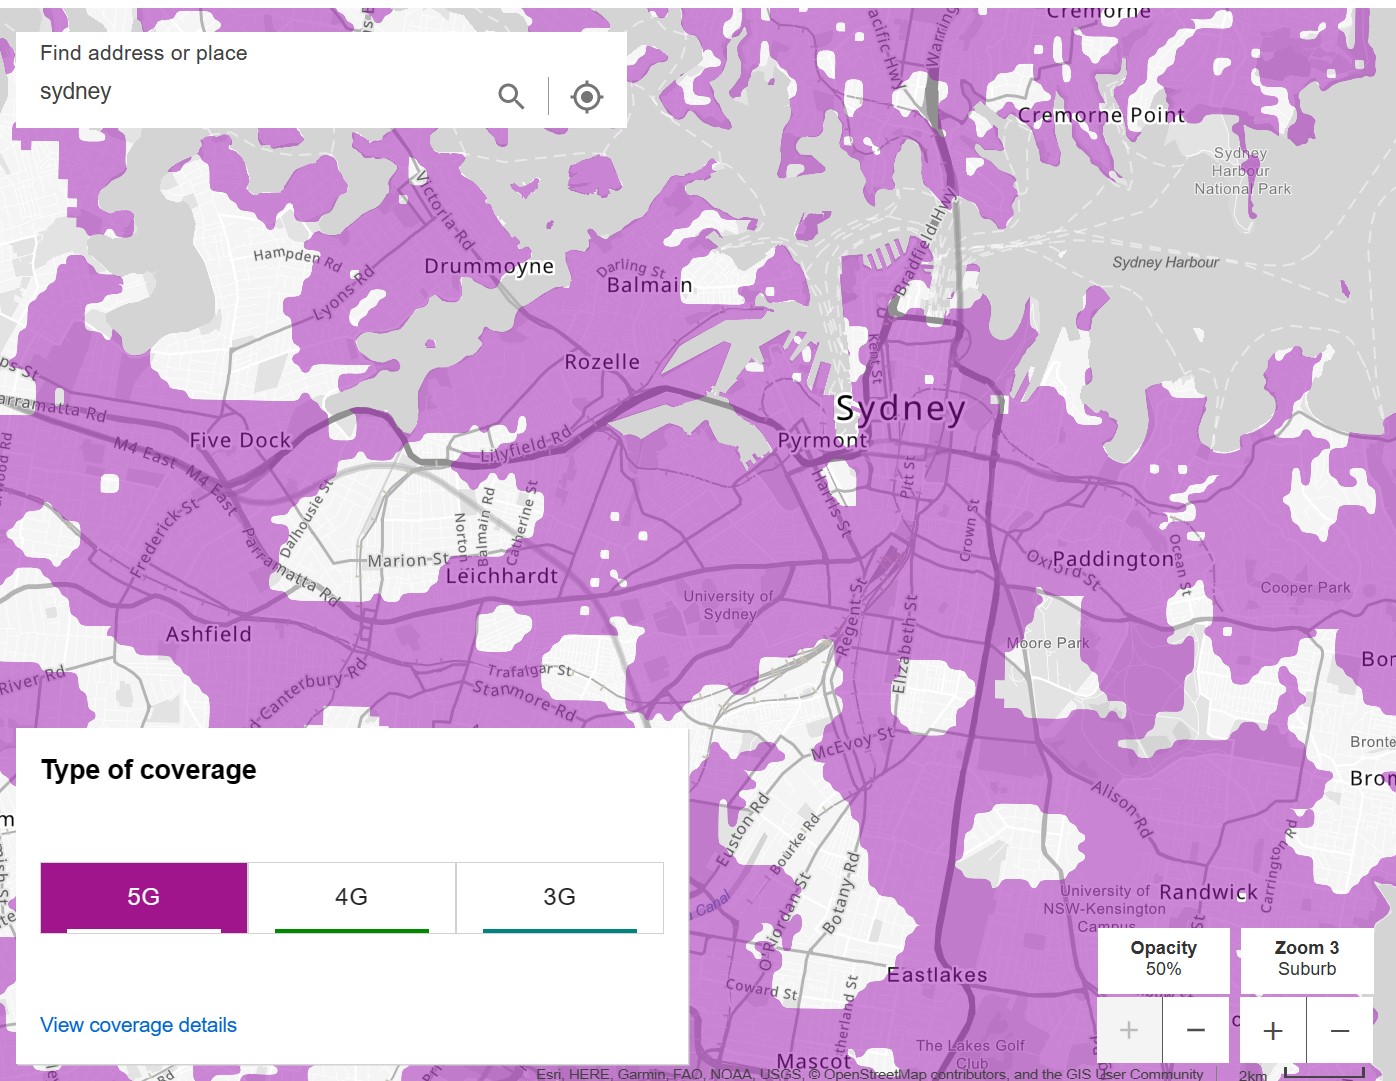
Task: Click the locate-me crosshair icon
Action: coord(587,96)
